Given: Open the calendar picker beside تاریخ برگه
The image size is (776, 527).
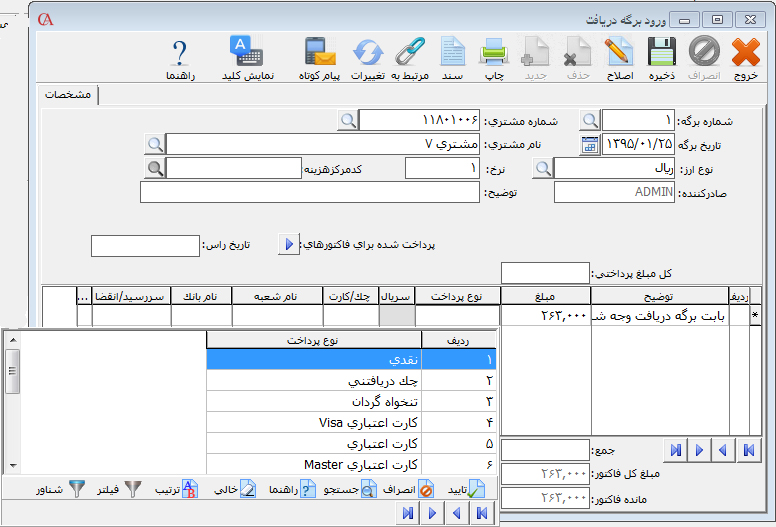Looking at the screenshot, I should (x=590, y=145).
